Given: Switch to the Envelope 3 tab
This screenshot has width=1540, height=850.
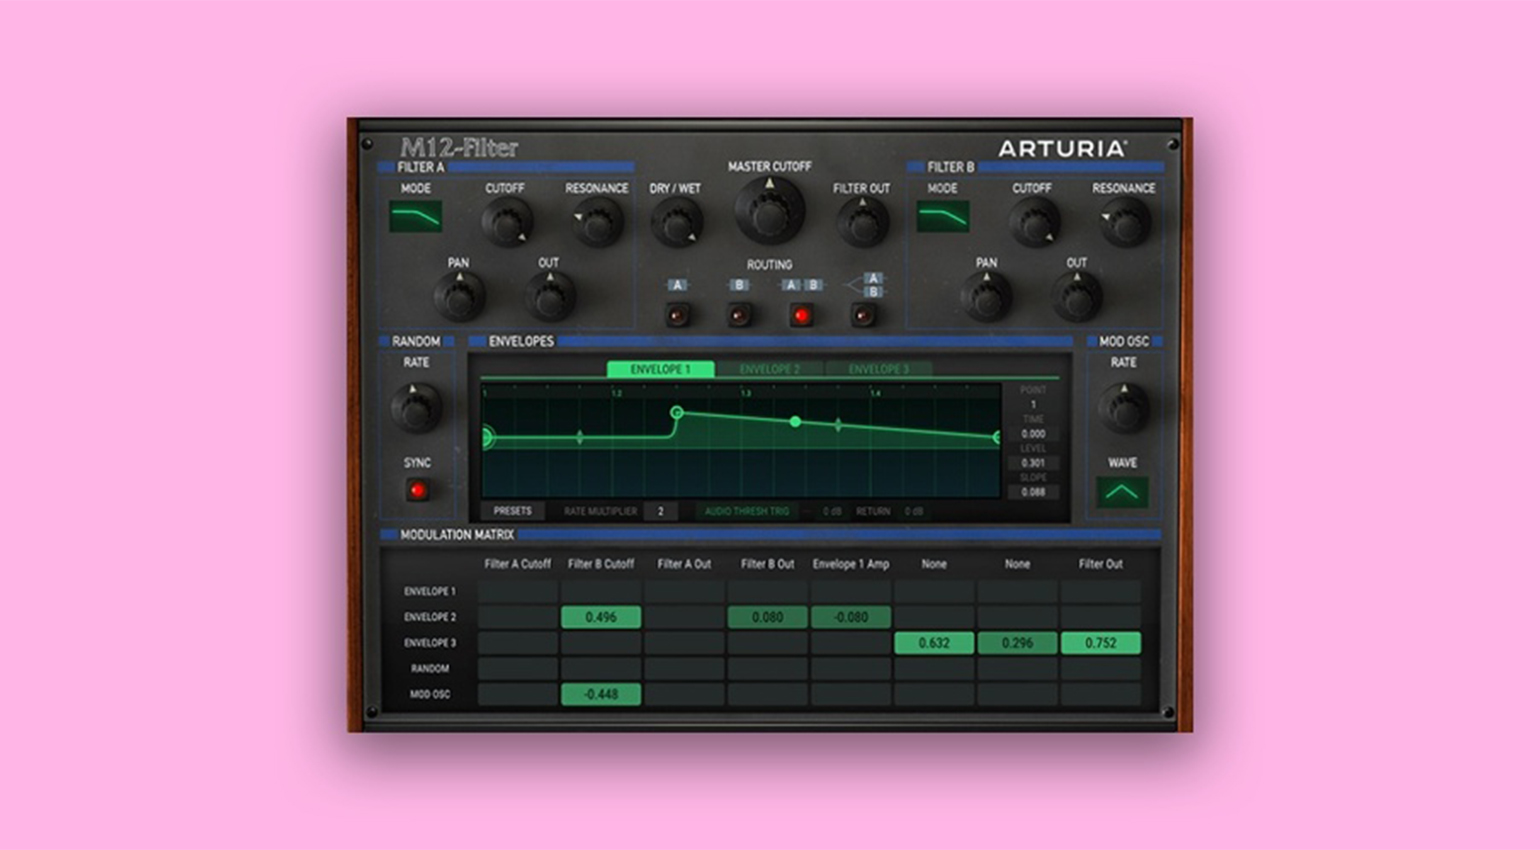Looking at the screenshot, I should click(879, 369).
